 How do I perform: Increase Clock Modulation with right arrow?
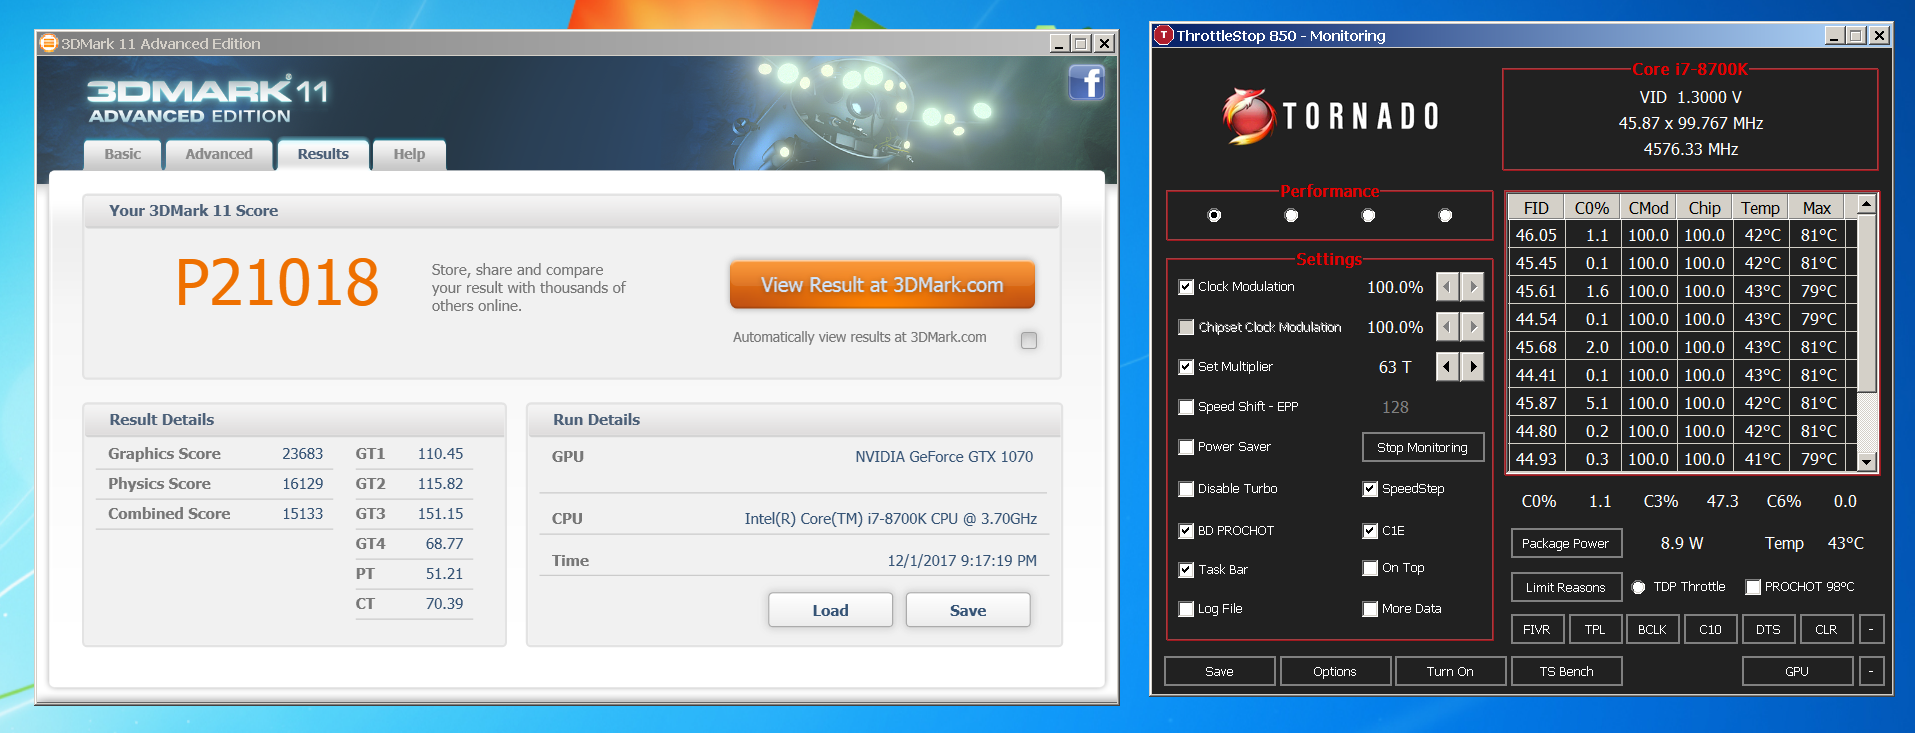(x=1473, y=287)
